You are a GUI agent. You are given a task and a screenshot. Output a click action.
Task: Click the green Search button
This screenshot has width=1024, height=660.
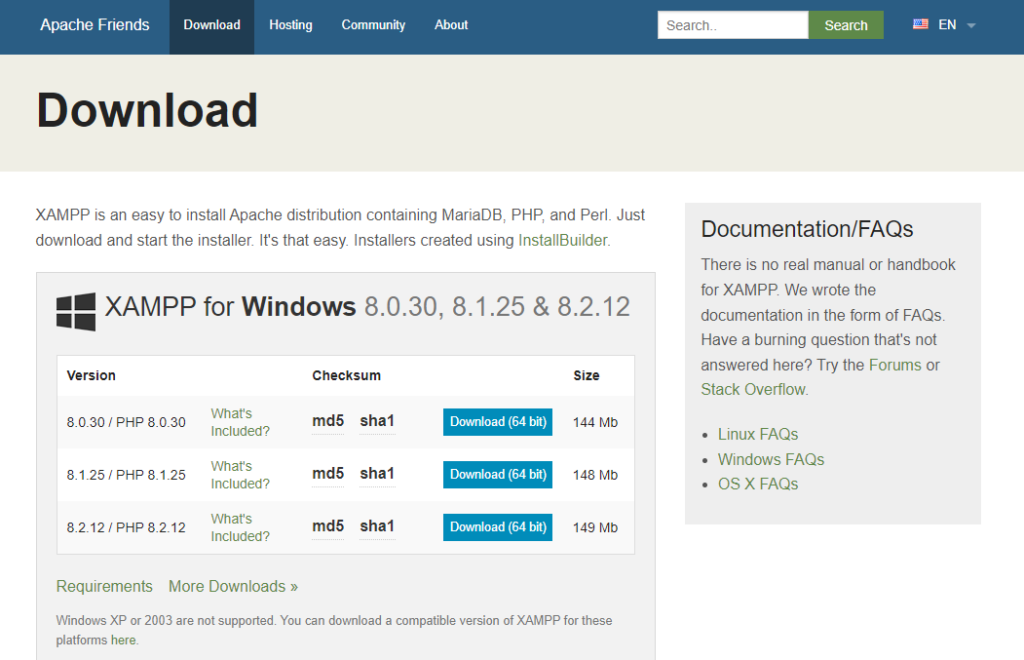tap(846, 25)
